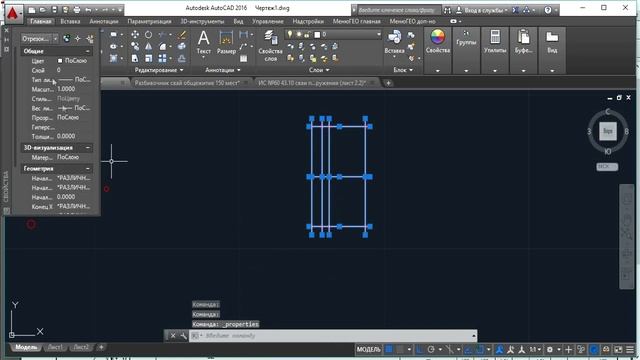Click the Select Objects icon in Properties palette
This screenshot has height=360, width=640.
pyautogui.click(x=78, y=39)
